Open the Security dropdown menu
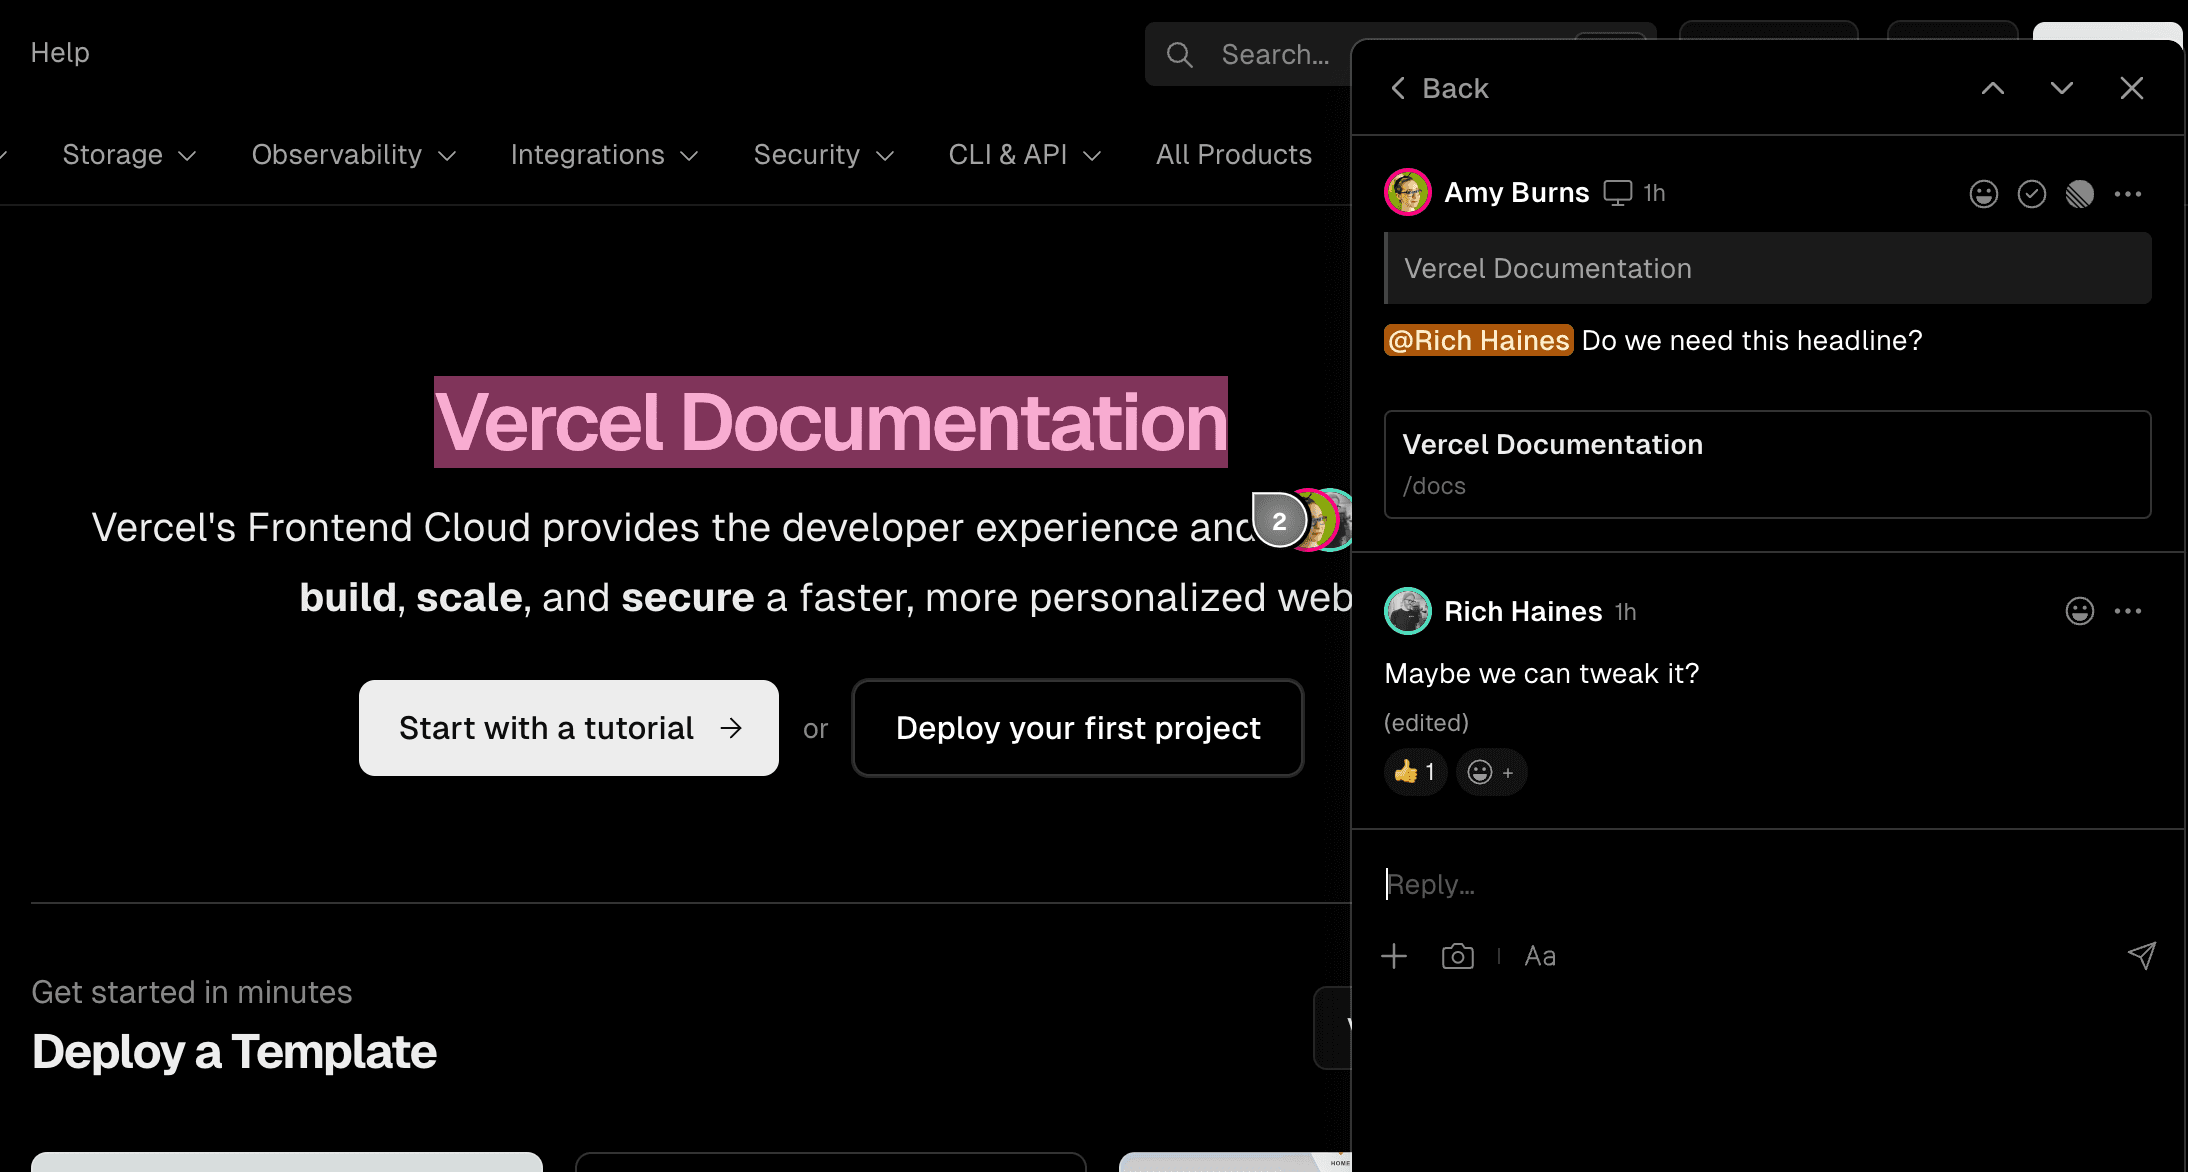The image size is (2188, 1172). click(822, 154)
